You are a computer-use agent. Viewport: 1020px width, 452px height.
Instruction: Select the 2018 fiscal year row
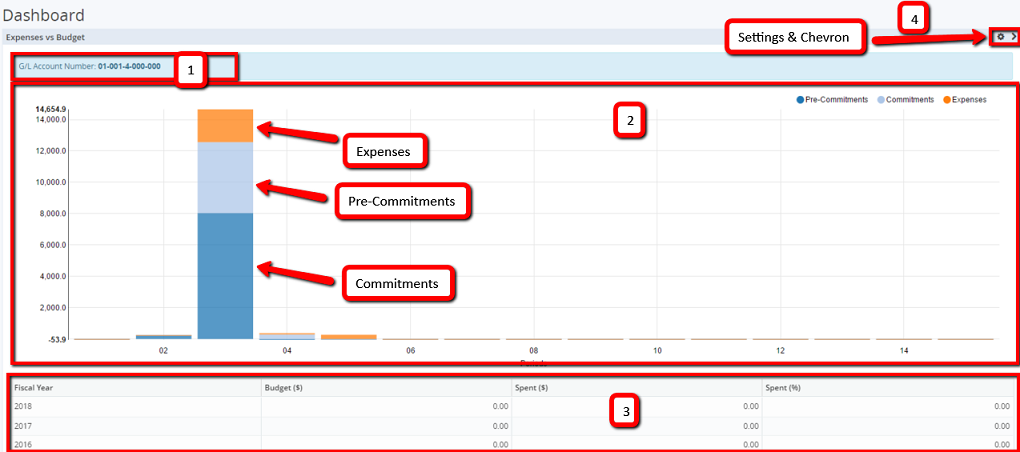[x=26, y=406]
